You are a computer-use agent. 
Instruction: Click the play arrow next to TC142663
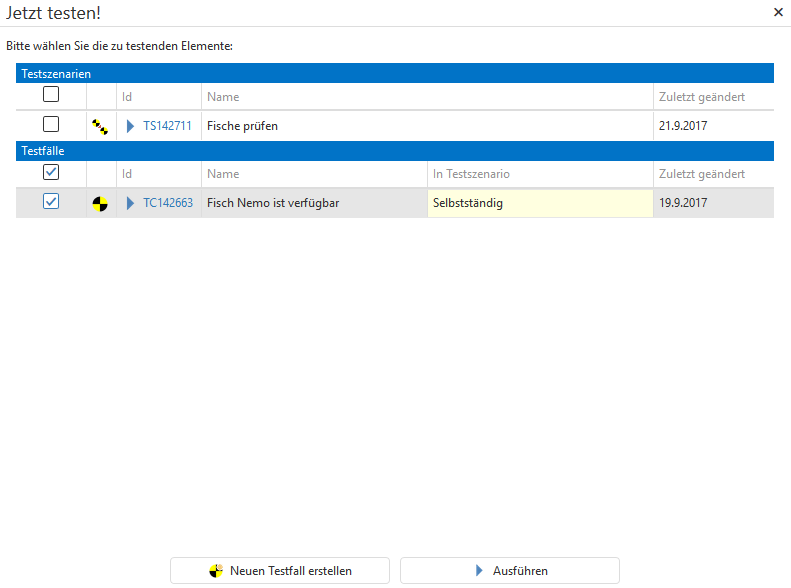pos(130,203)
